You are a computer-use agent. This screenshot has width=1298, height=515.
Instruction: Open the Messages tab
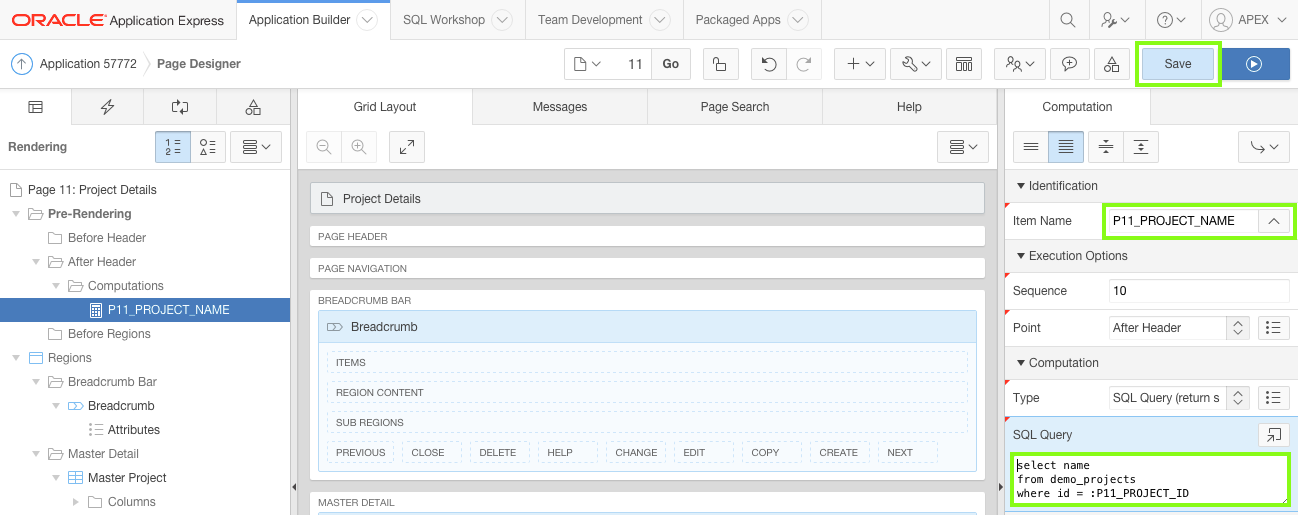pos(560,107)
